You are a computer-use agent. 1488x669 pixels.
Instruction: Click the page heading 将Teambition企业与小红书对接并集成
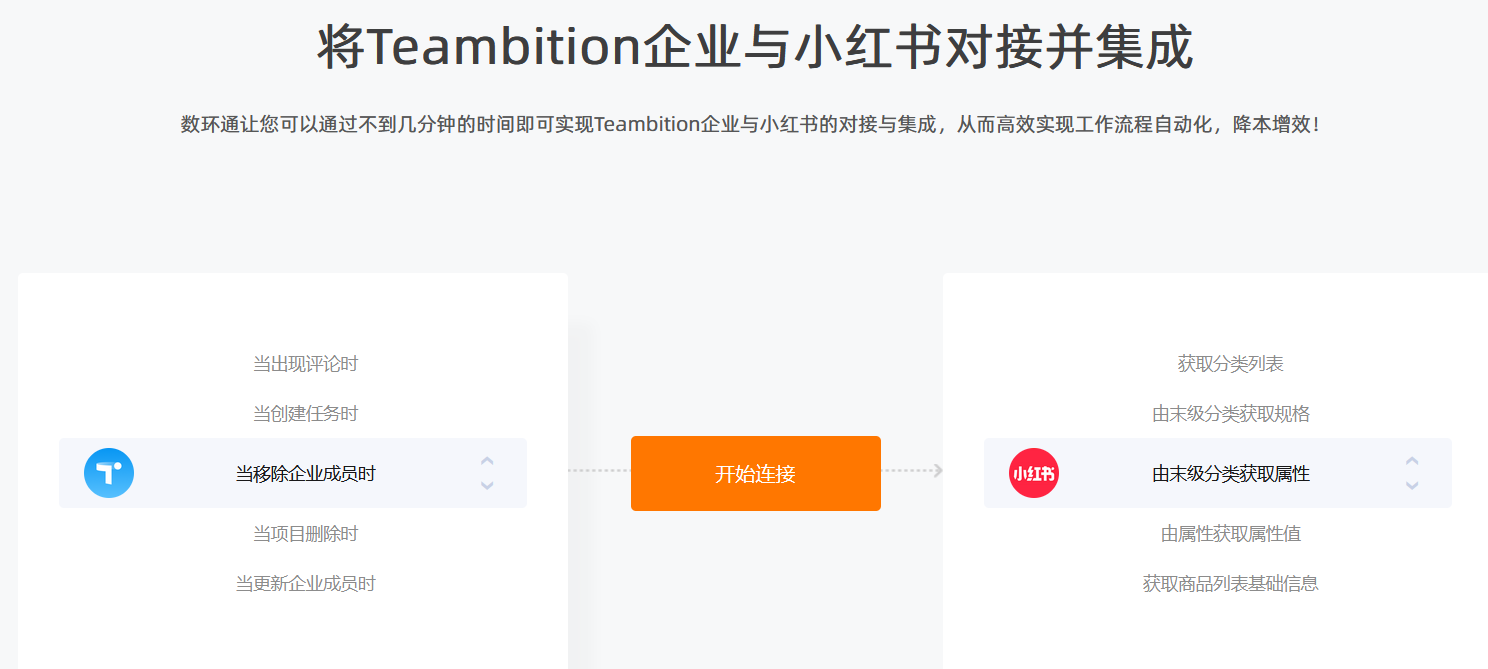pos(755,46)
